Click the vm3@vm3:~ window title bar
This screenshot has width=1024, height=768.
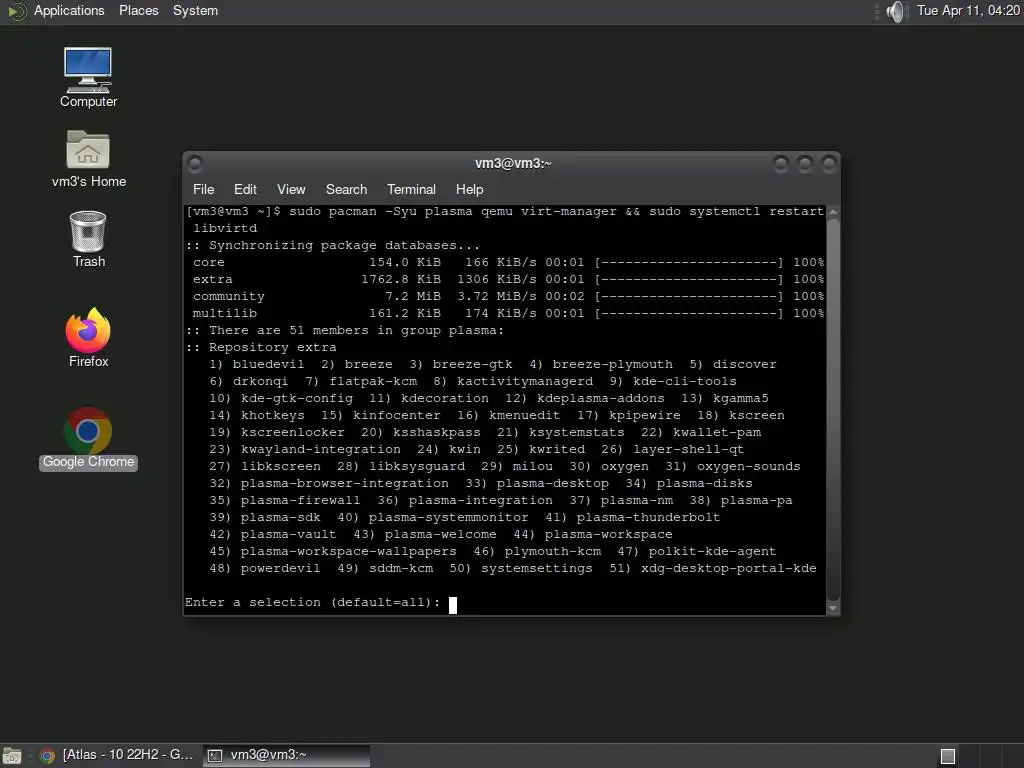(x=512, y=163)
